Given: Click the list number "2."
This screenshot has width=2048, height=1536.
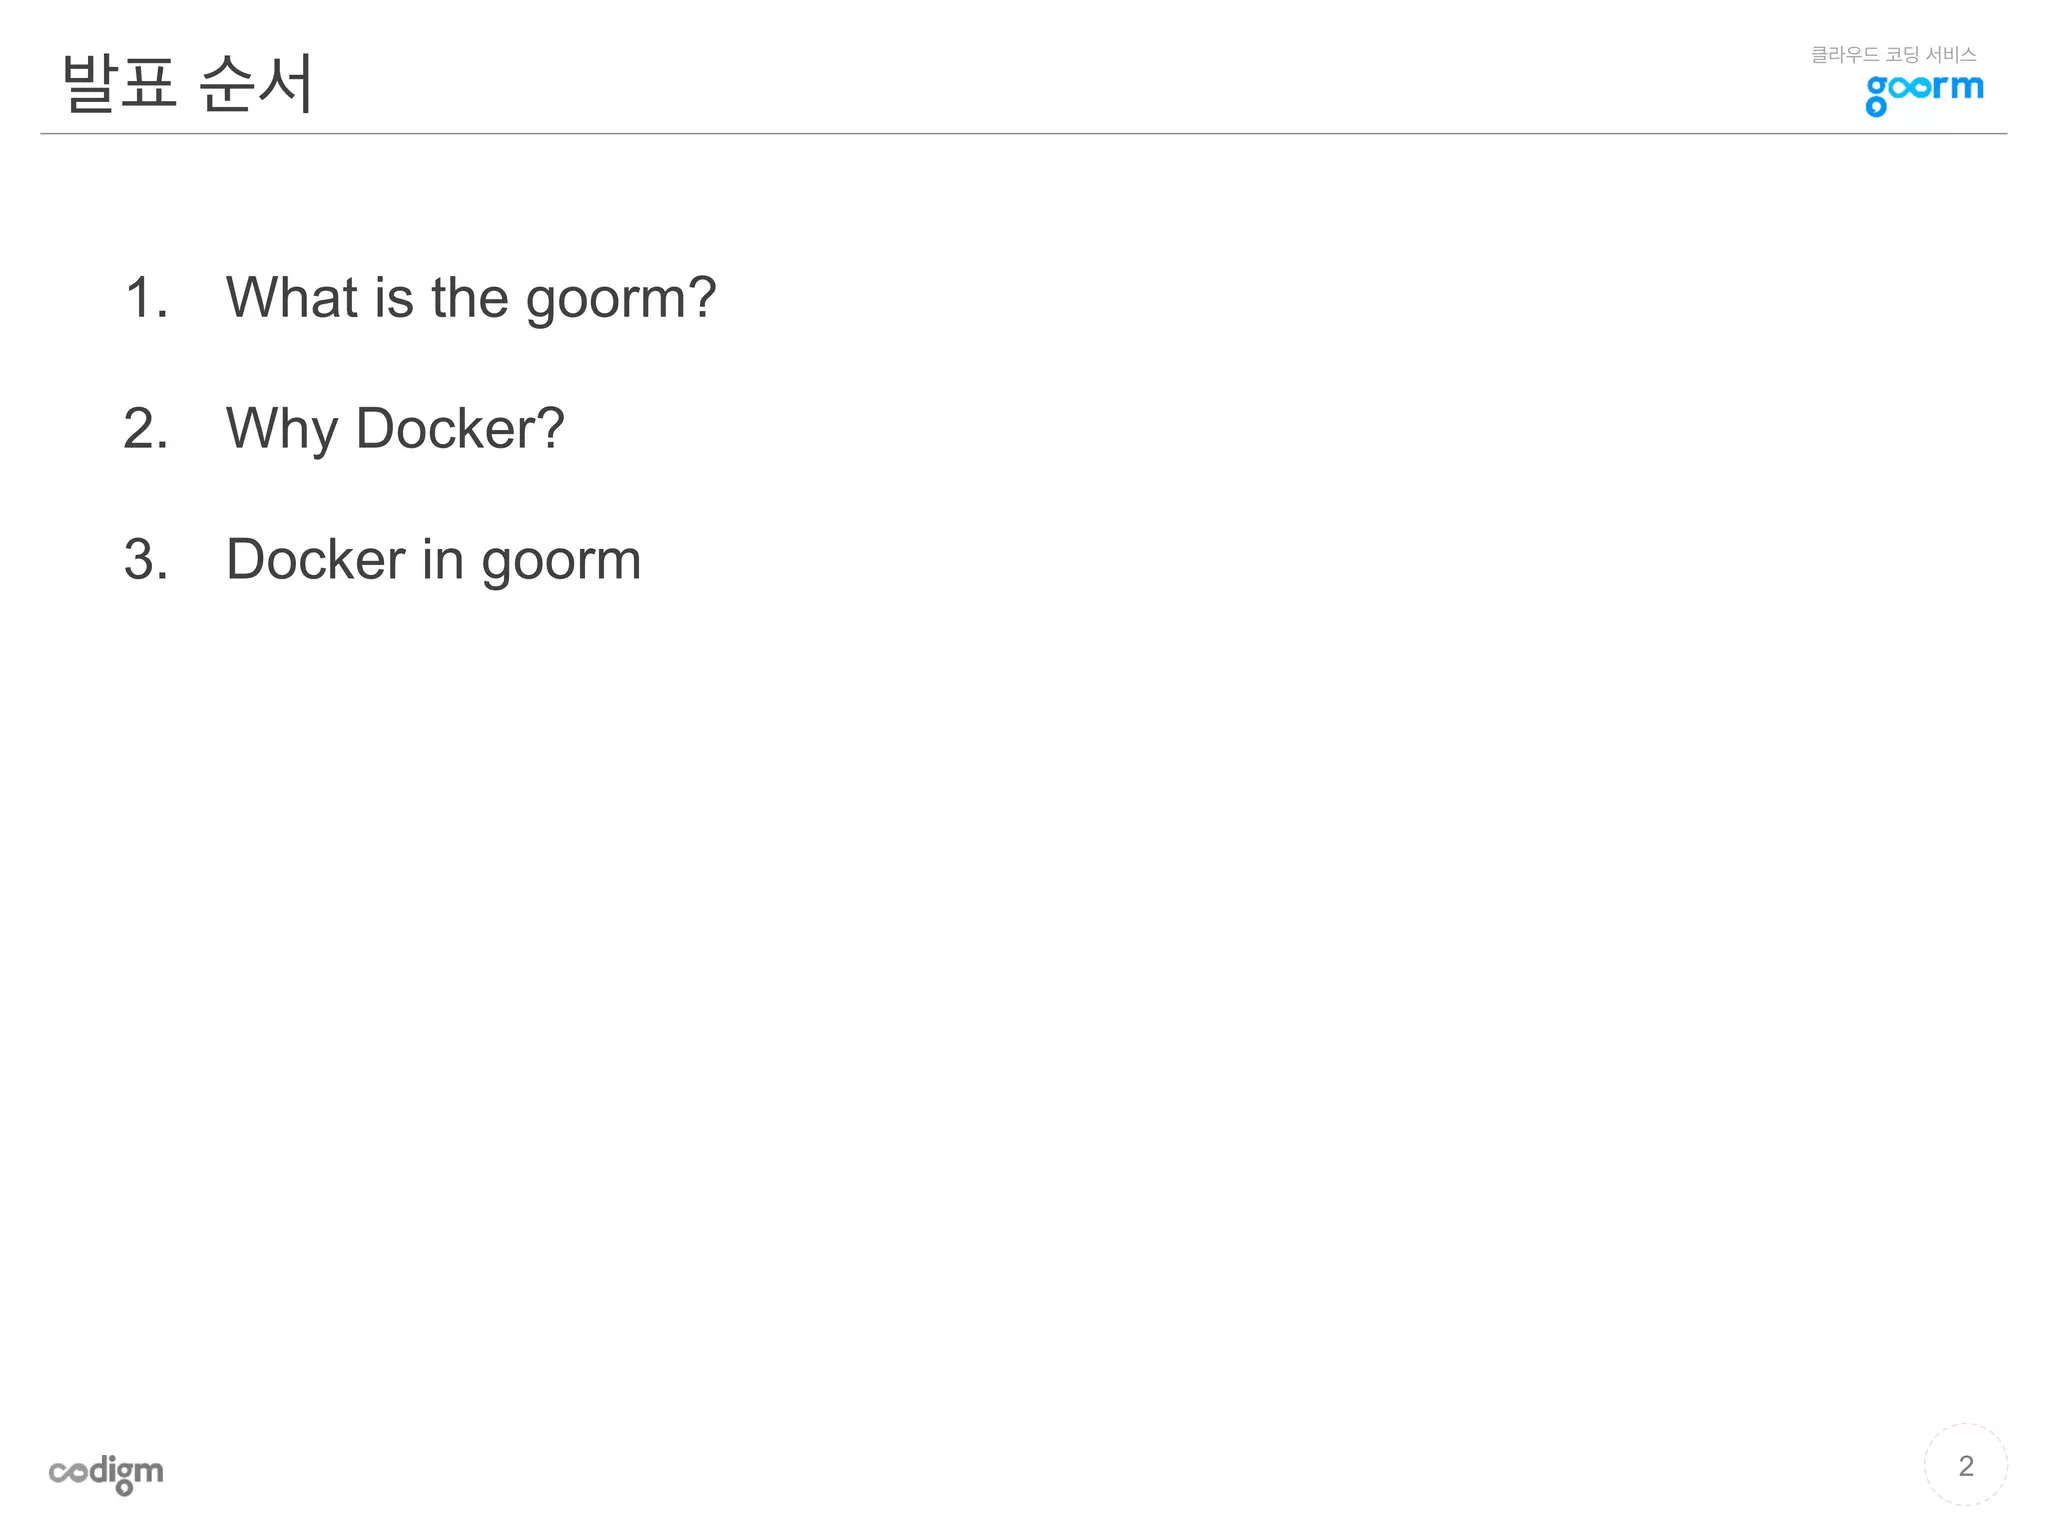Looking at the screenshot, I should click(146, 429).
